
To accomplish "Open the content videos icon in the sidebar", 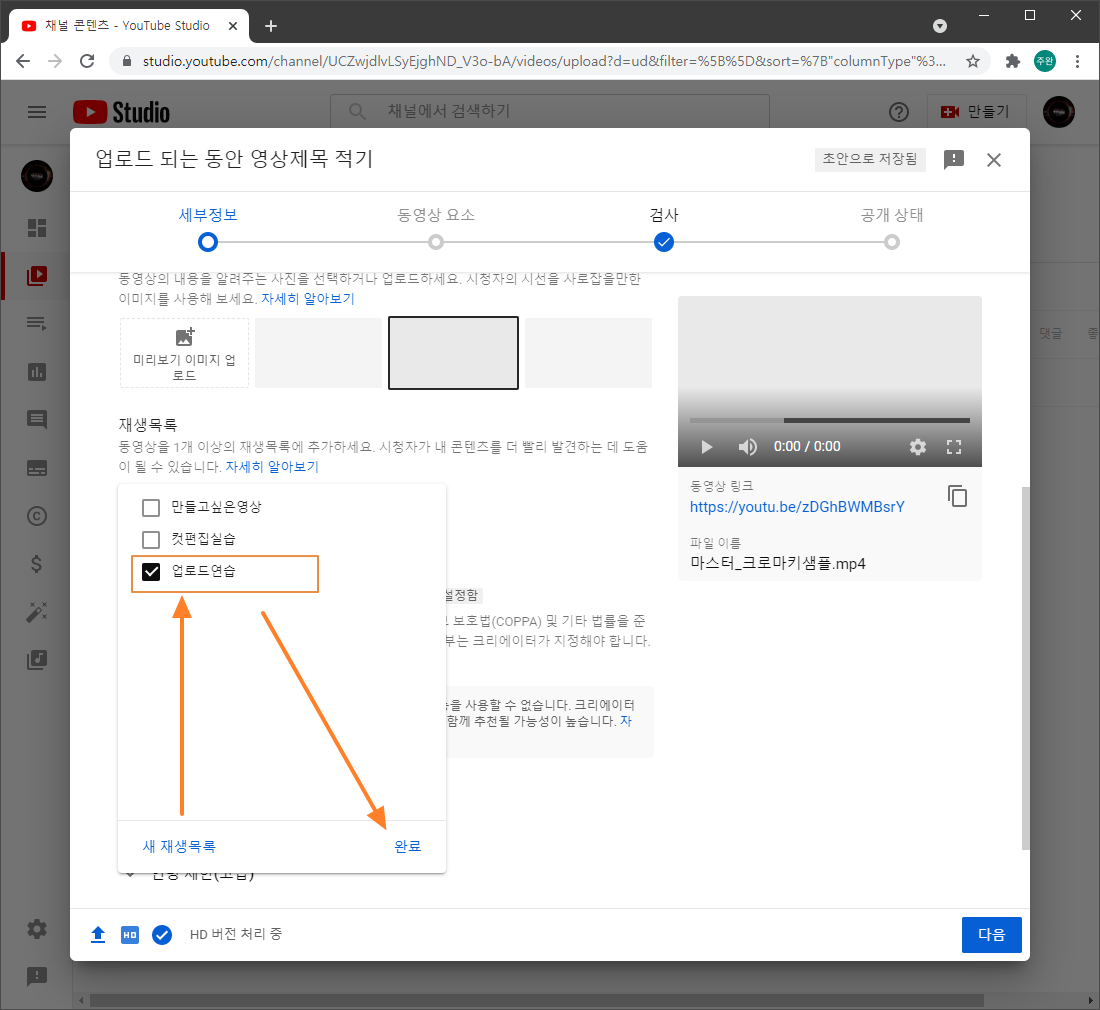I will coord(36,276).
